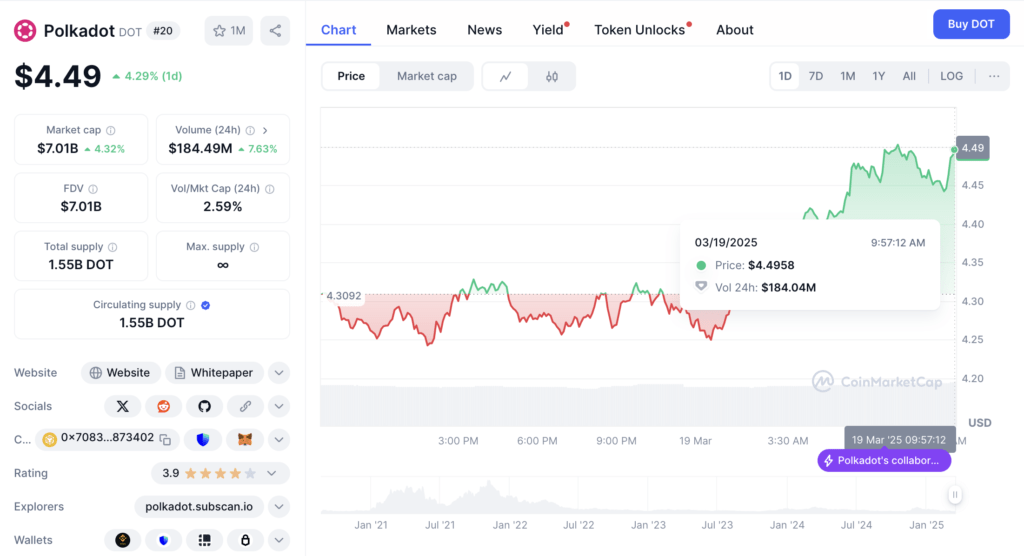Viewport: 1024px width, 556px height.
Task: Show Volume (24h) info icon
Action: [x=250, y=131]
